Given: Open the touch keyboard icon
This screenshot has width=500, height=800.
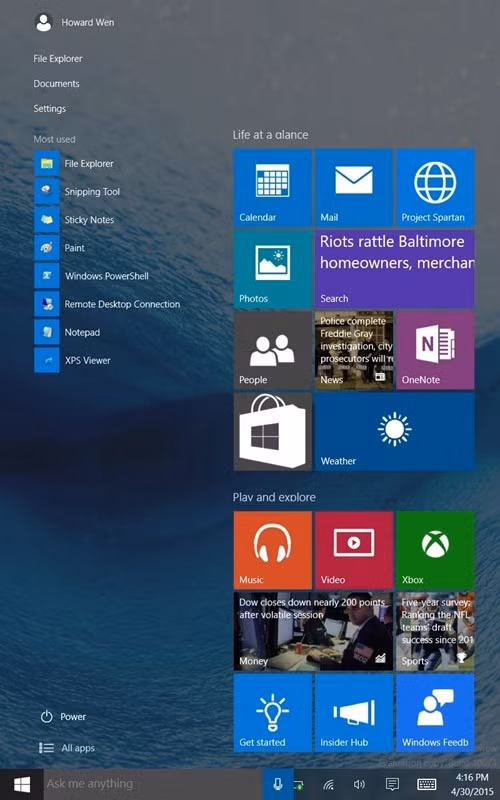Looking at the screenshot, I should tap(426, 784).
